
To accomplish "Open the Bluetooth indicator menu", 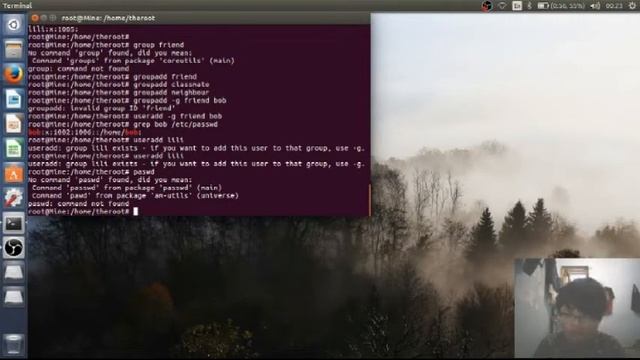I will (x=529, y=6).
